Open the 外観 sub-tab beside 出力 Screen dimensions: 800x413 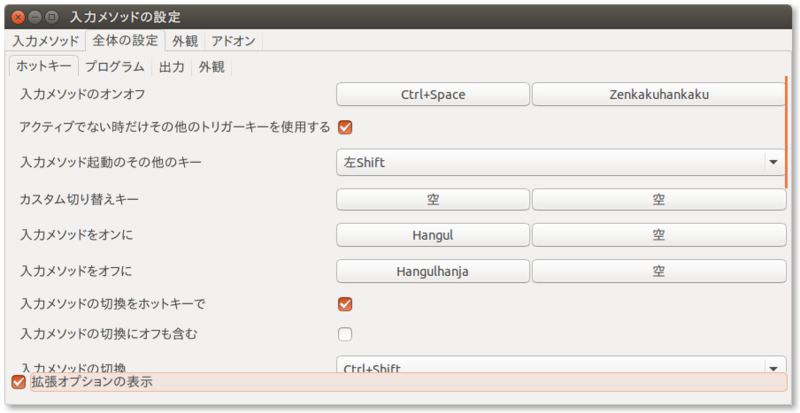point(212,66)
